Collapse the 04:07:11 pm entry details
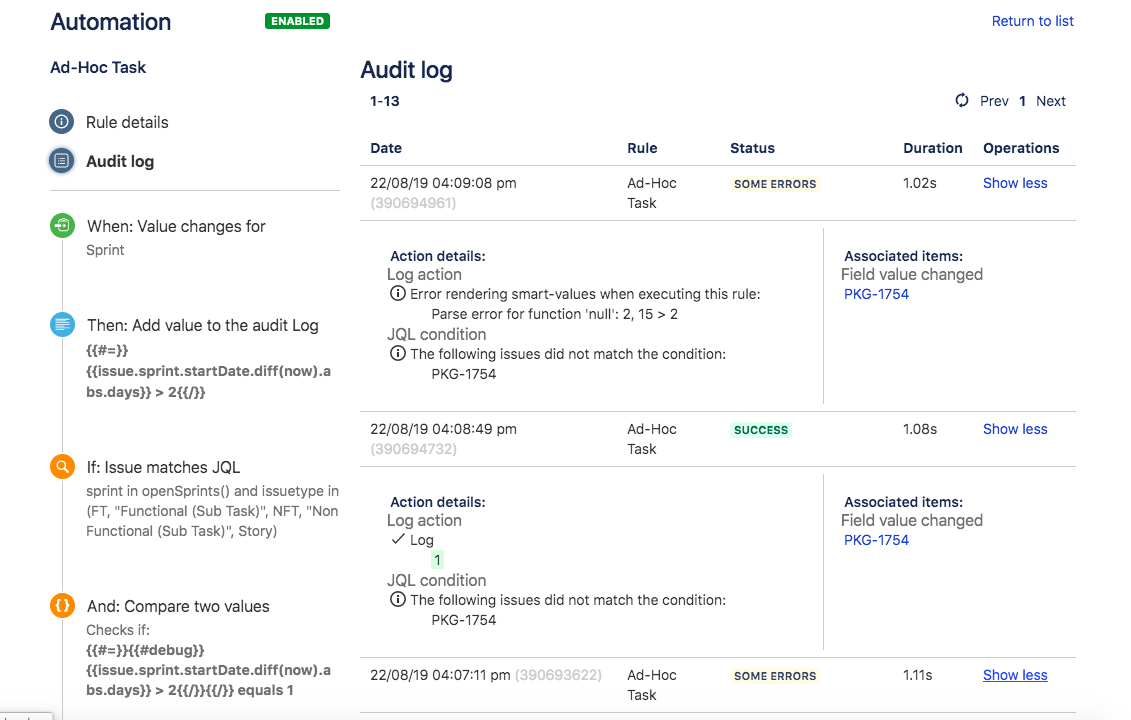Image resolution: width=1131 pixels, height=720 pixels. click(1015, 675)
